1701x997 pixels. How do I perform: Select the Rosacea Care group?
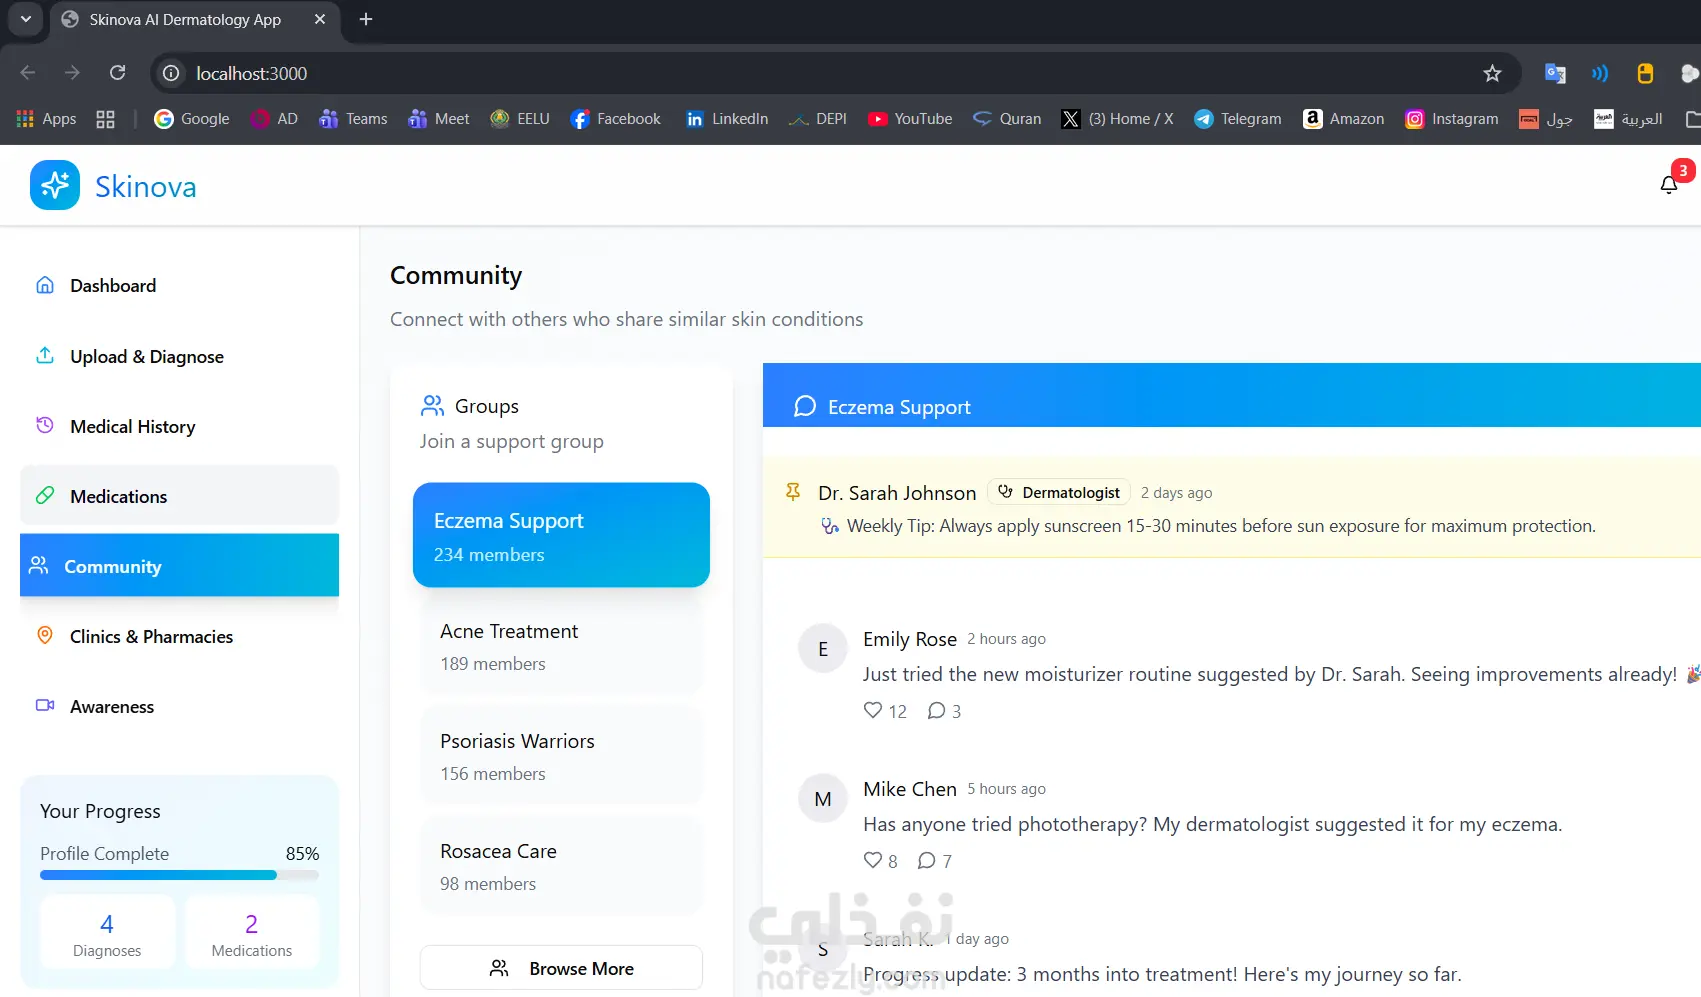tap(561, 866)
